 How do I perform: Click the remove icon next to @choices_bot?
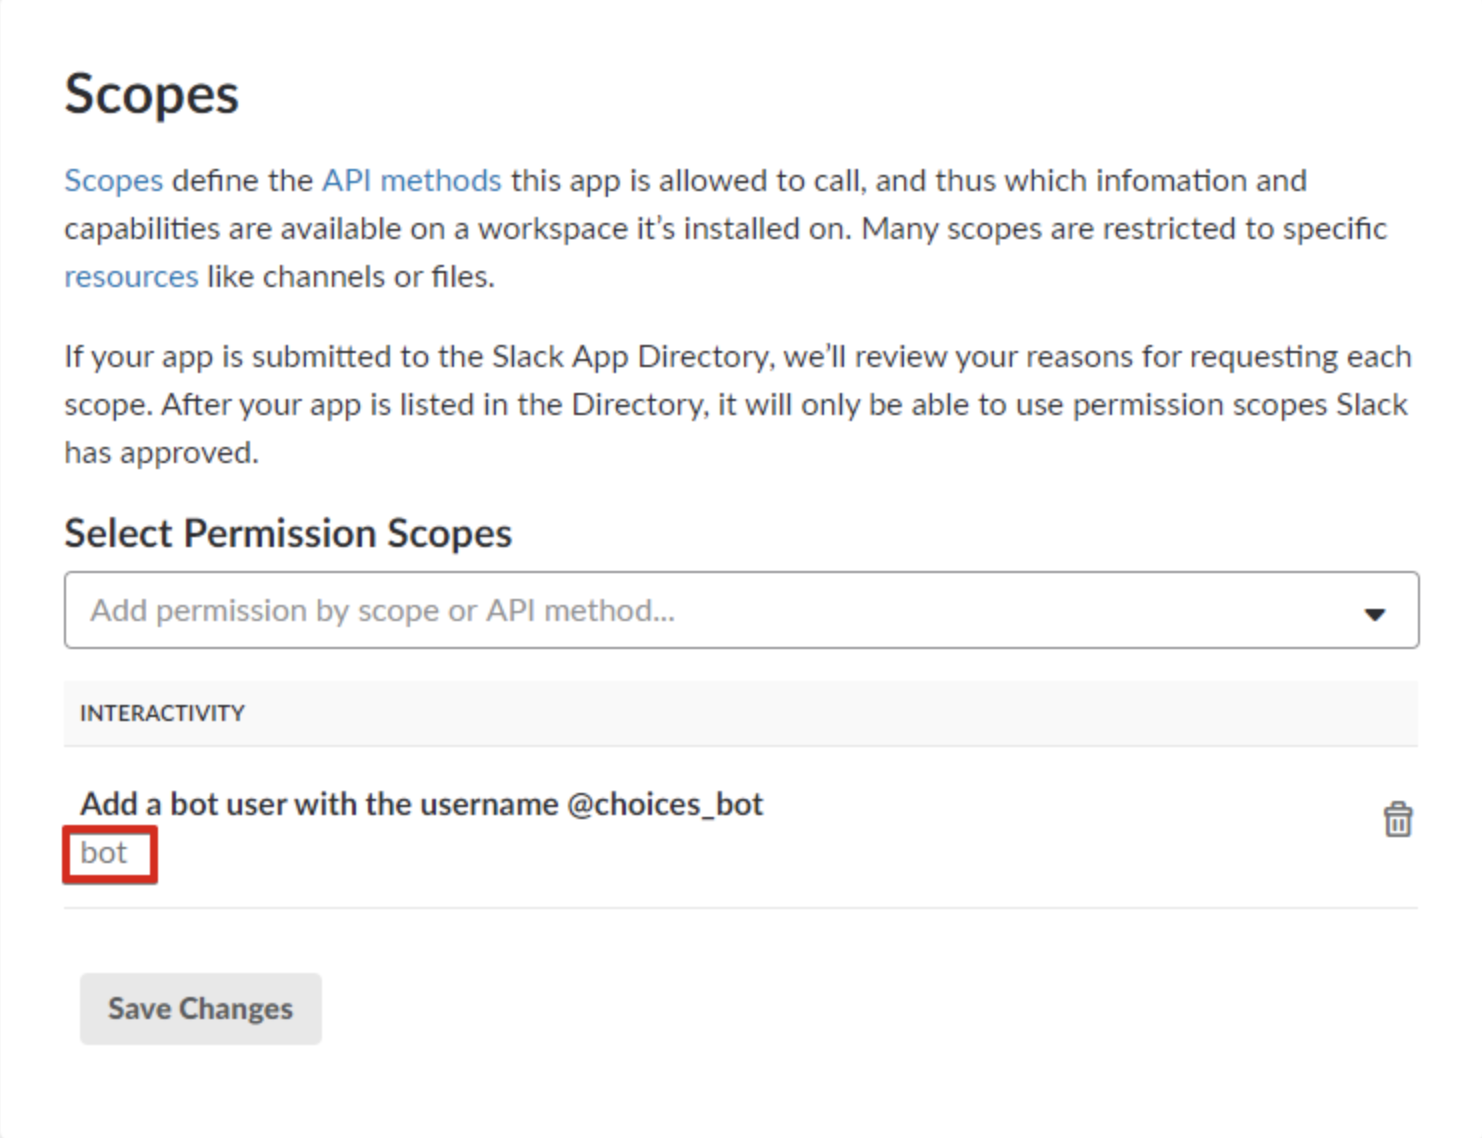pyautogui.click(x=1397, y=818)
